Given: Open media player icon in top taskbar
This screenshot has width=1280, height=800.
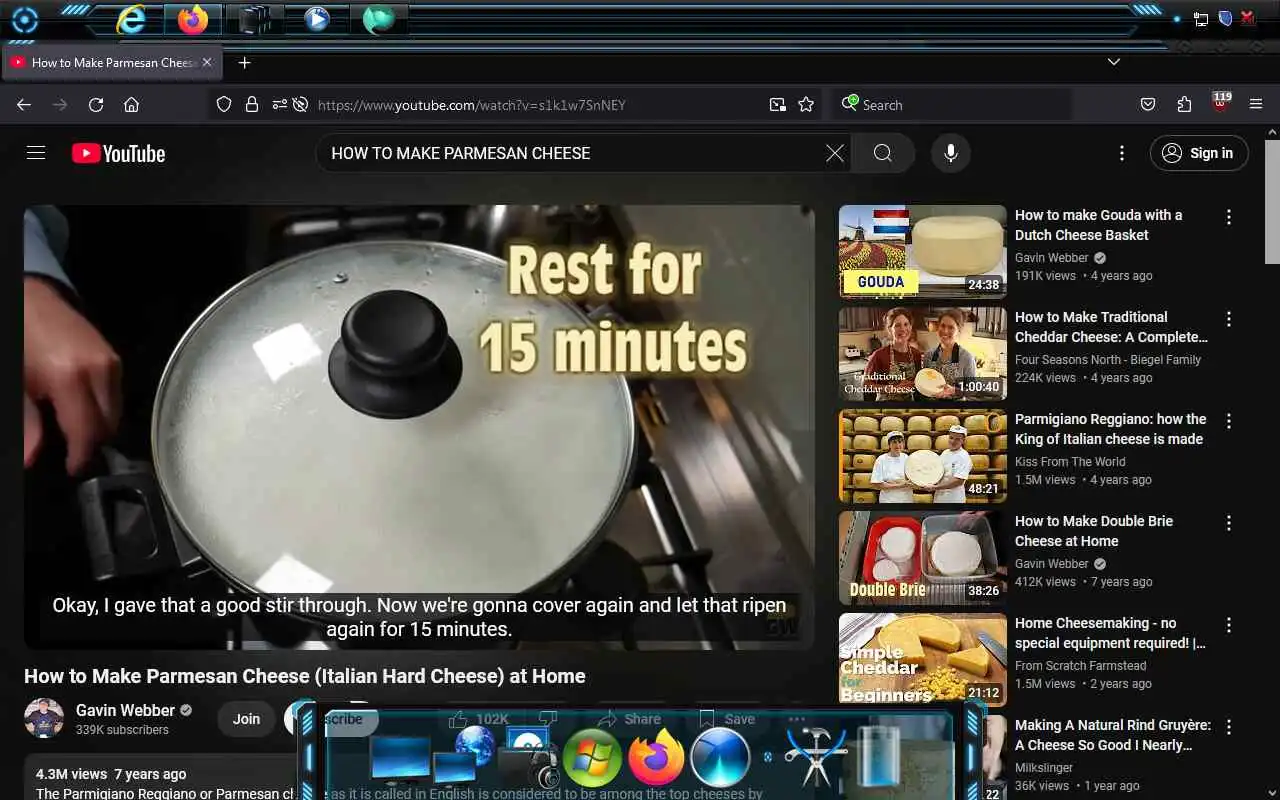Looking at the screenshot, I should [x=317, y=19].
